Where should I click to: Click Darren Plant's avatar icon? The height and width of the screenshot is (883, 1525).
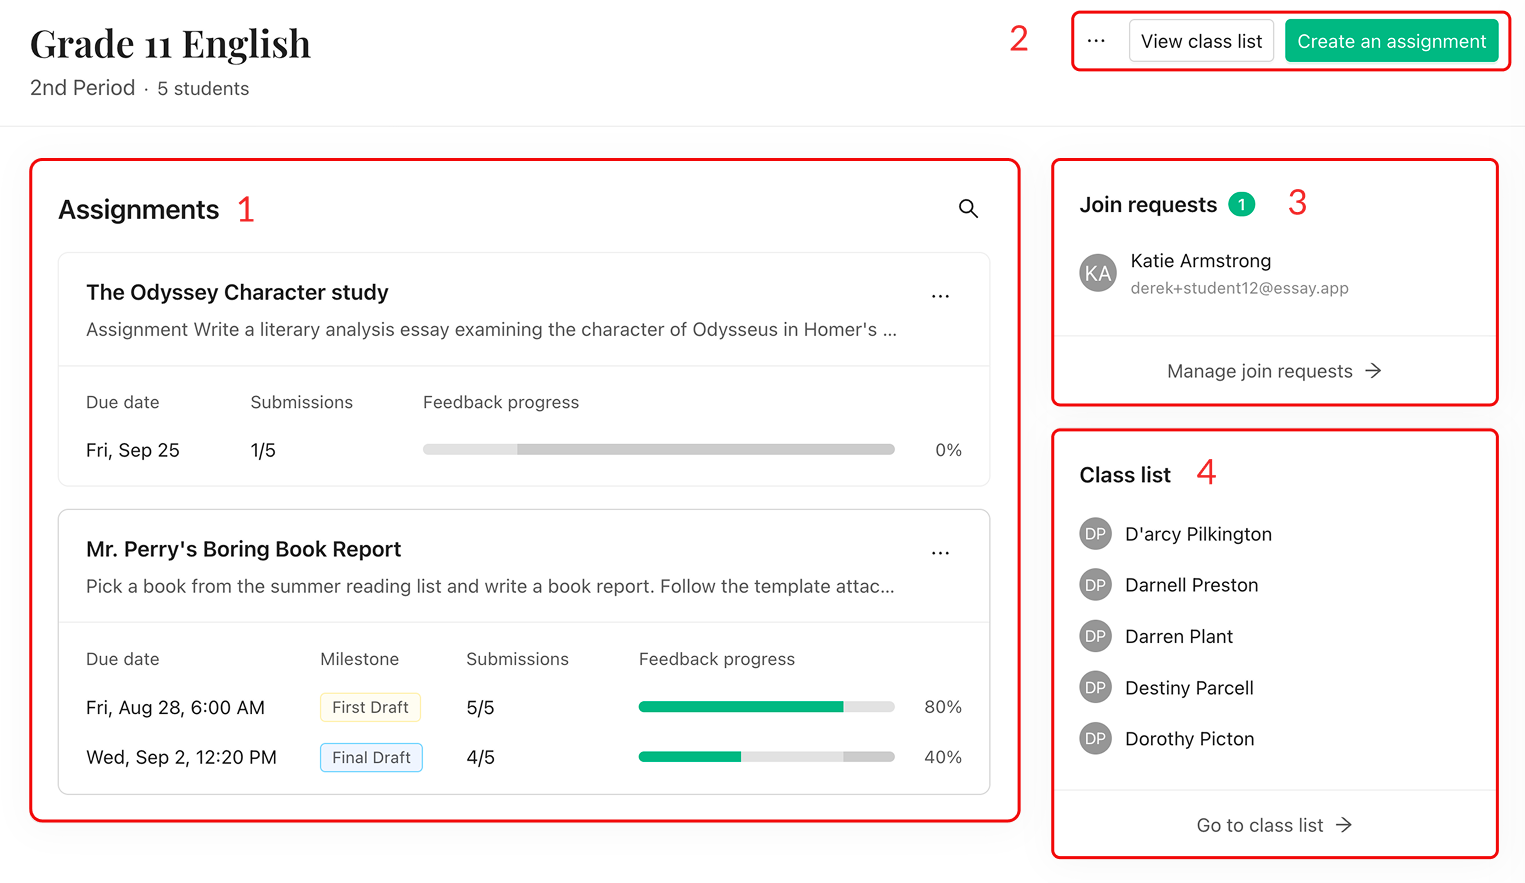tap(1096, 636)
